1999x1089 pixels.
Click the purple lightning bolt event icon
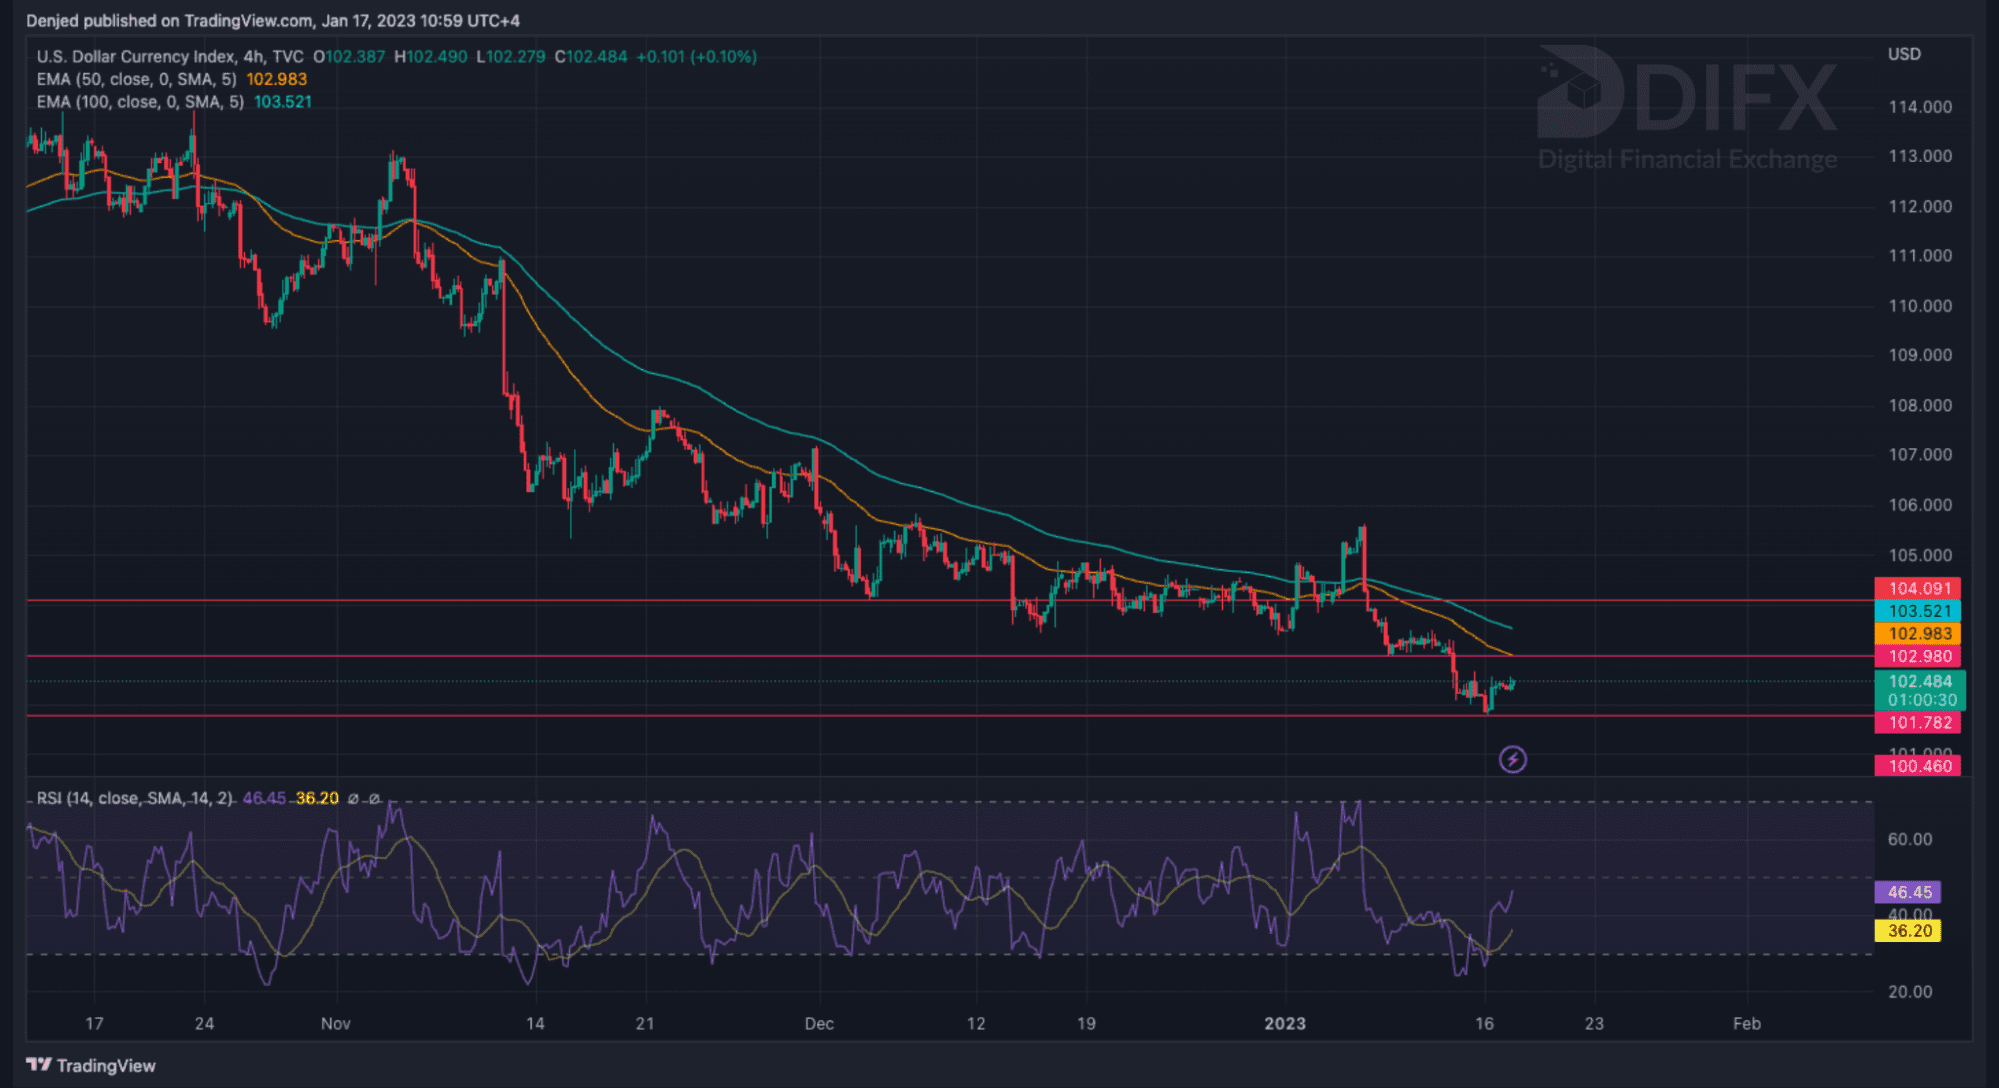(x=1512, y=760)
